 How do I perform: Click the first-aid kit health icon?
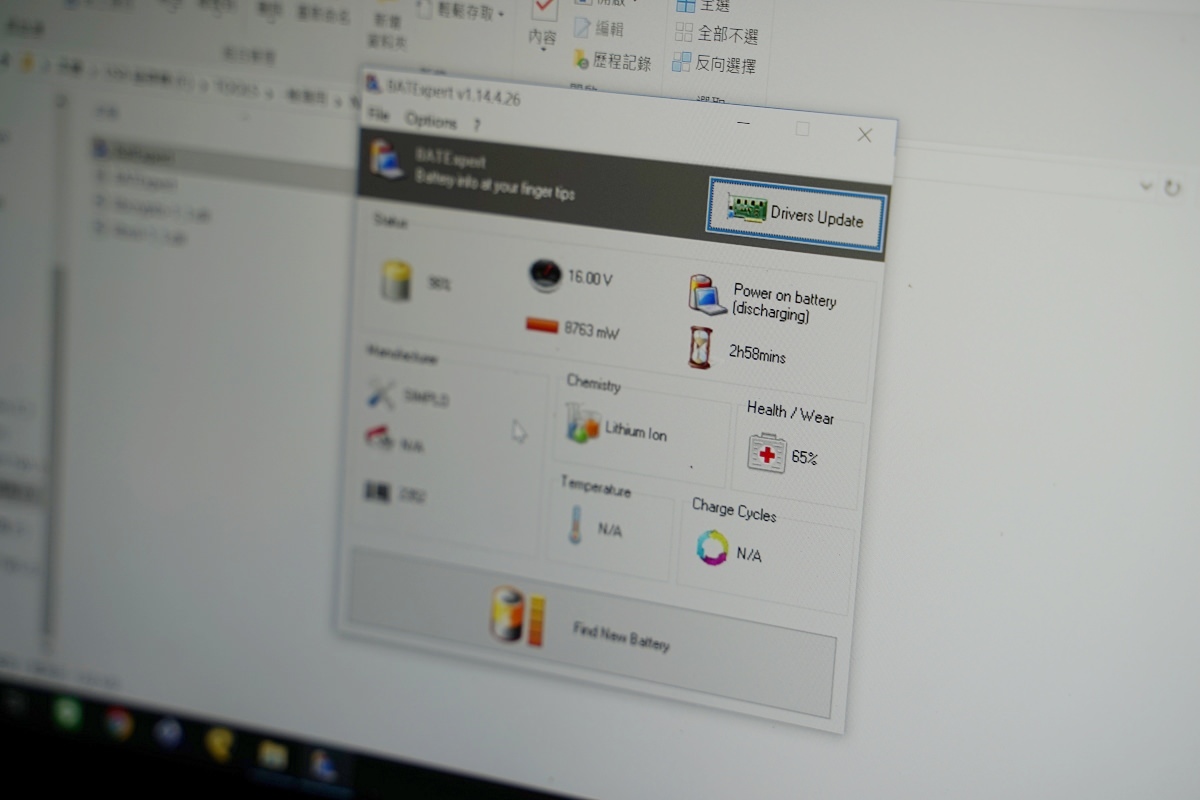(x=767, y=453)
